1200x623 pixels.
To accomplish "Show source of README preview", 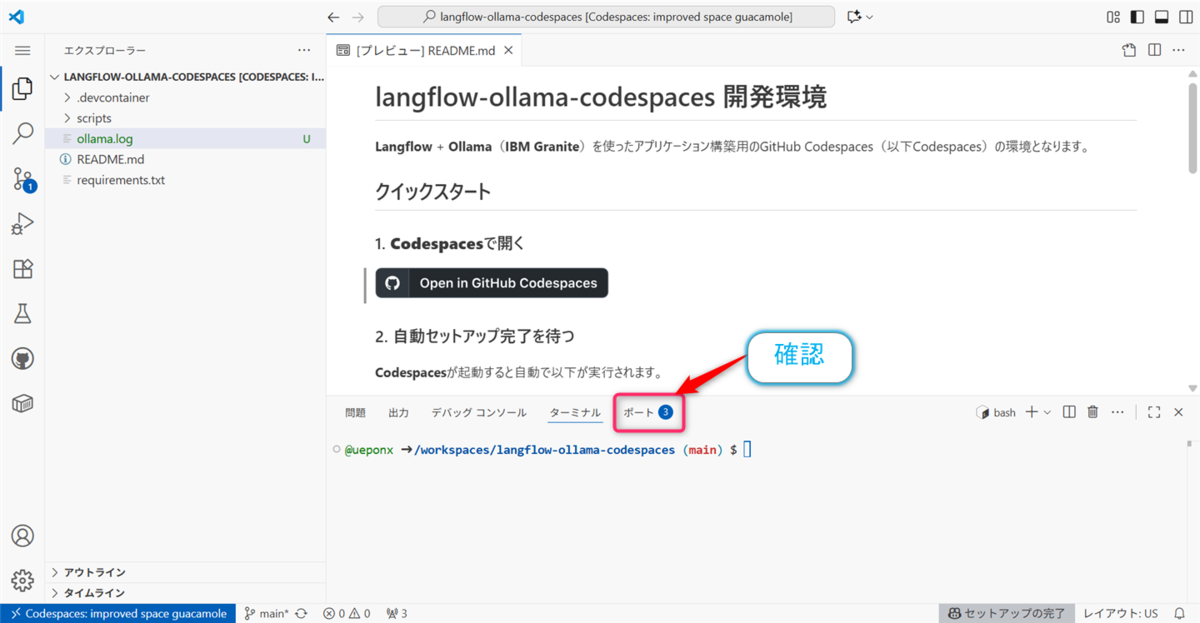I will [1129, 50].
